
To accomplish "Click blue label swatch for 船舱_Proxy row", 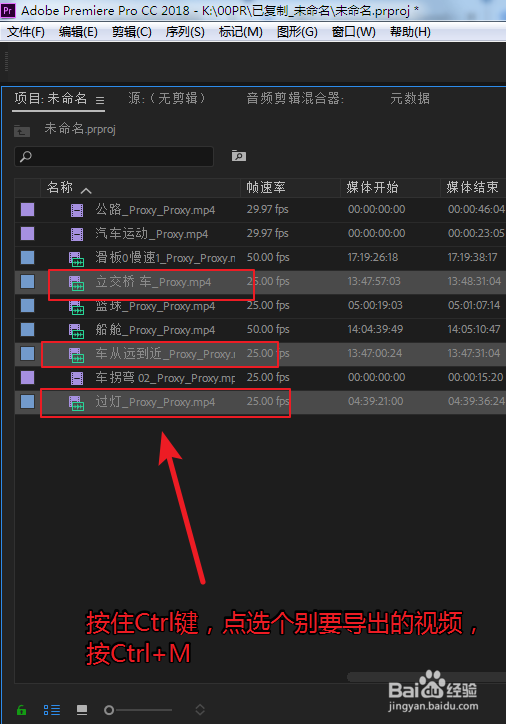I will pos(27,330).
